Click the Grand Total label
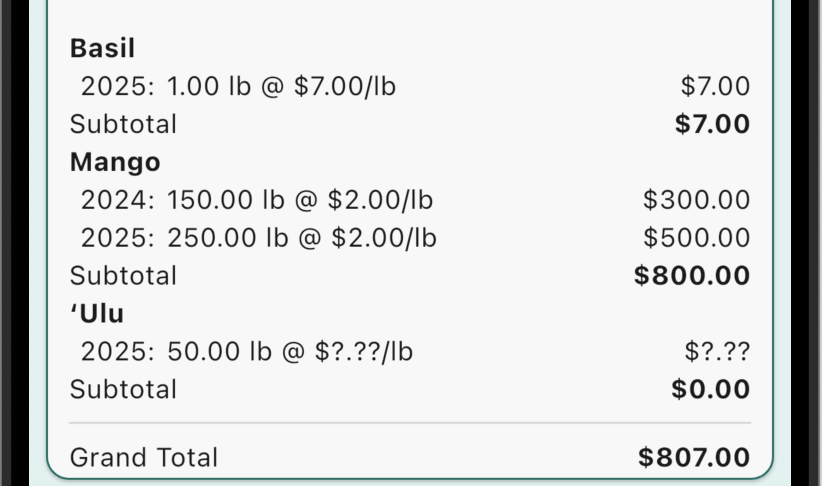Screen dimensions: 825x486 click(143, 458)
